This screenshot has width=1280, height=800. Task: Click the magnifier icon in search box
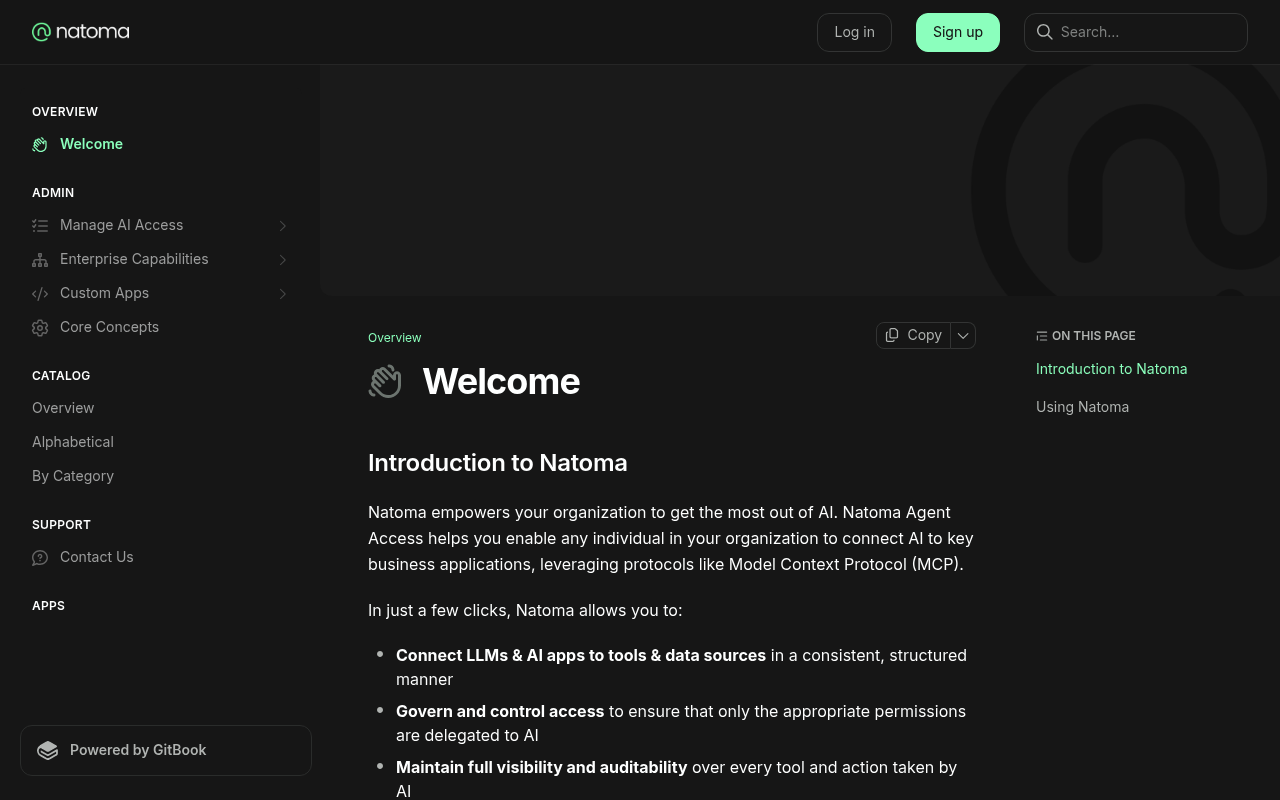(x=1045, y=32)
